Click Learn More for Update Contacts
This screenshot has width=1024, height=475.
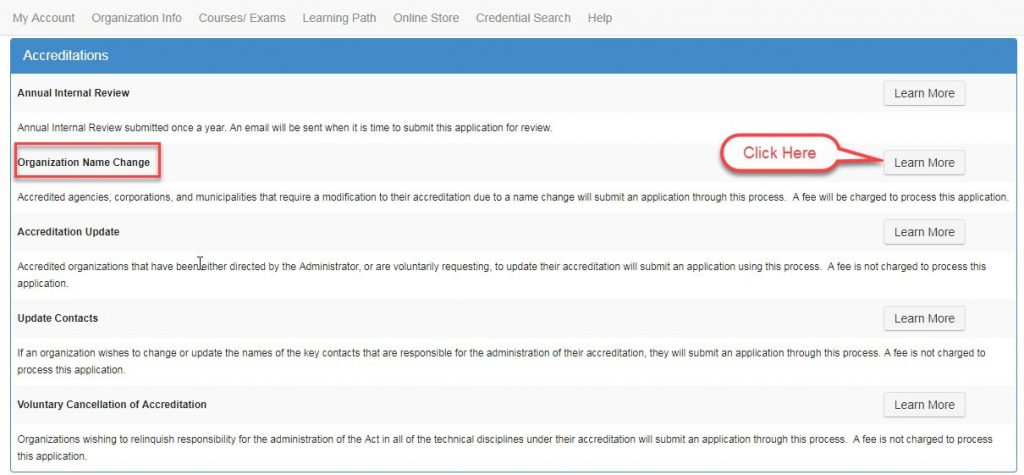click(924, 318)
